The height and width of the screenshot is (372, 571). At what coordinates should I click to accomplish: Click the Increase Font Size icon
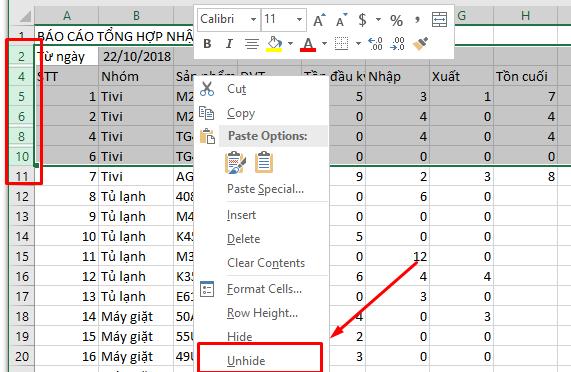point(319,20)
